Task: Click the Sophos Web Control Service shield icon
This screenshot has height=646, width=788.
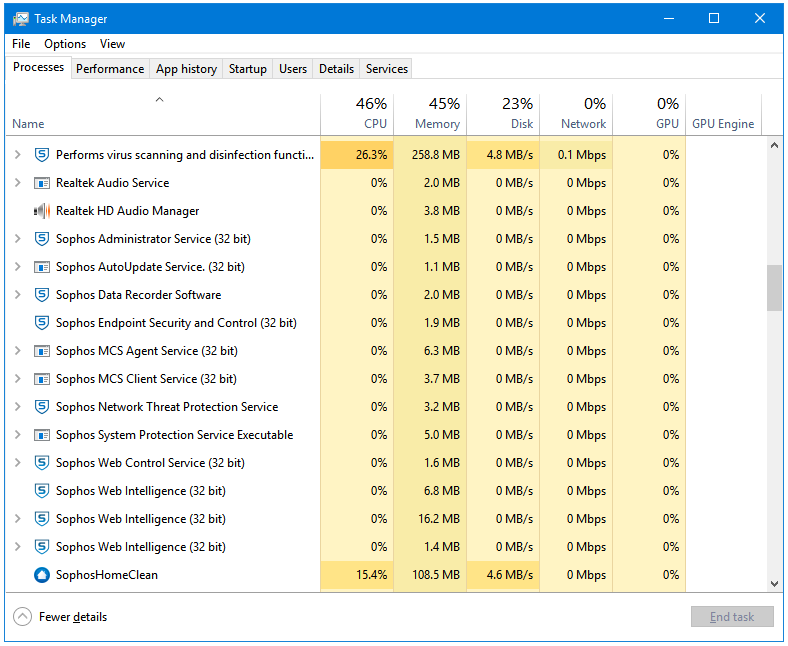Action: pyautogui.click(x=42, y=463)
